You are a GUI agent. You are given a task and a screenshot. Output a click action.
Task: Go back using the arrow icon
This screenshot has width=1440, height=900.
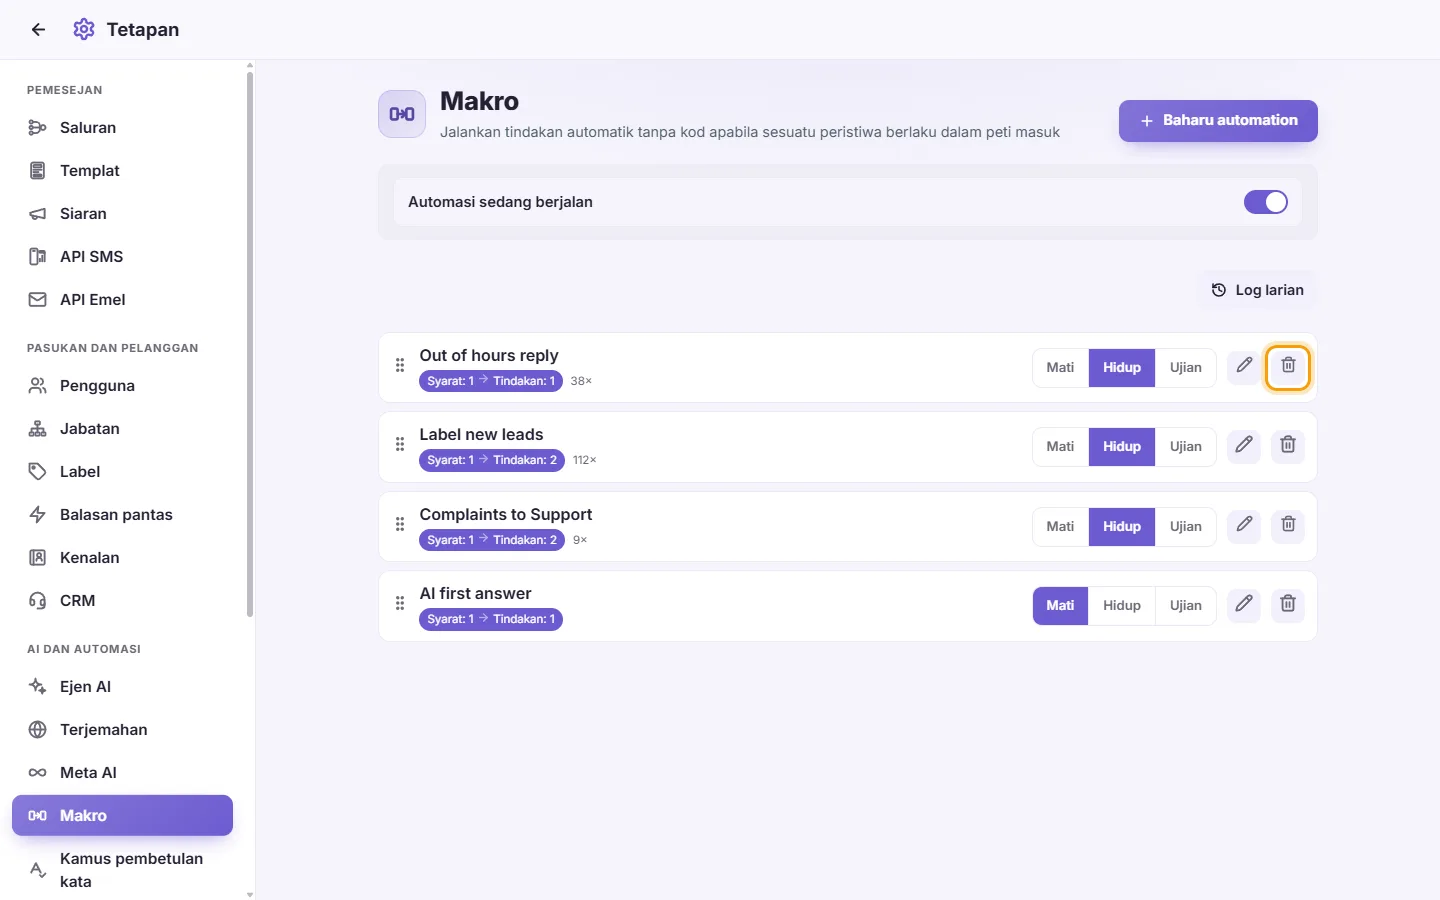pyautogui.click(x=38, y=30)
